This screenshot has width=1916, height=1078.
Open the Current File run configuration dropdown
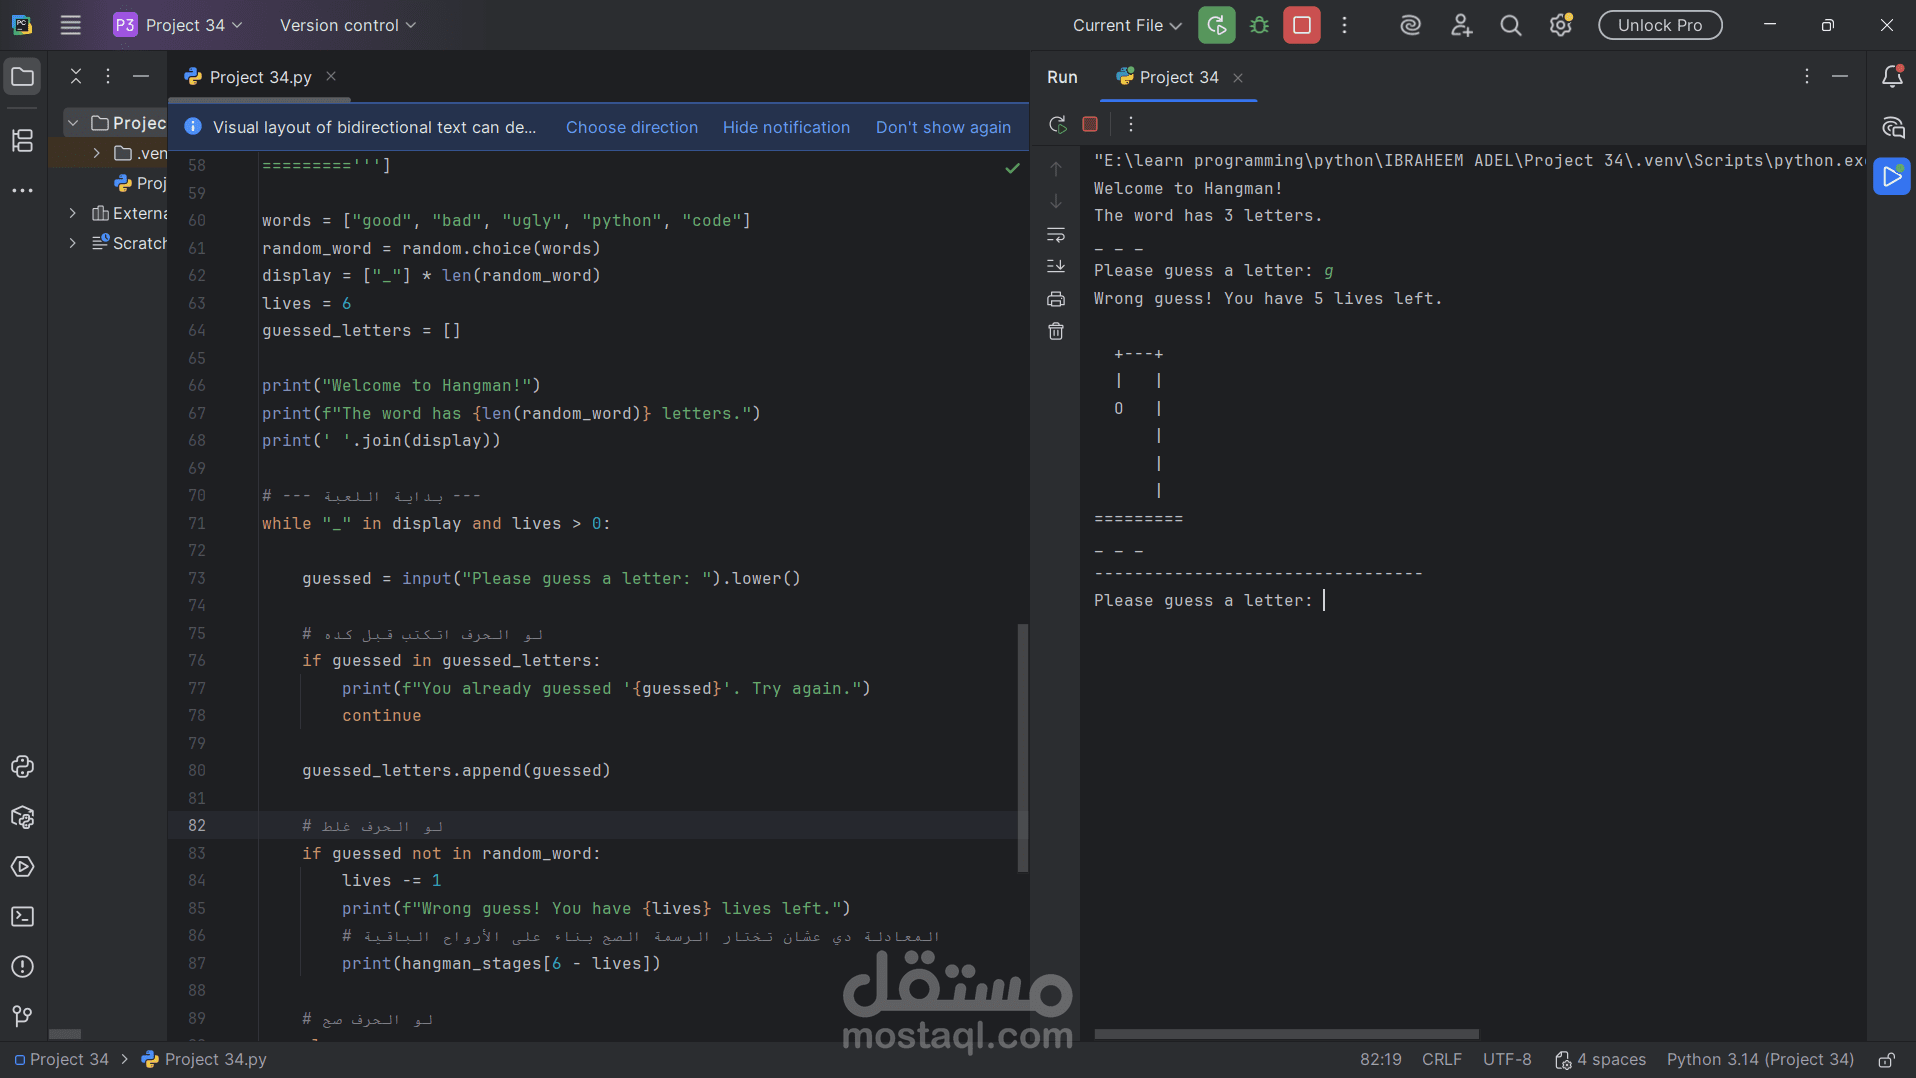click(1126, 25)
